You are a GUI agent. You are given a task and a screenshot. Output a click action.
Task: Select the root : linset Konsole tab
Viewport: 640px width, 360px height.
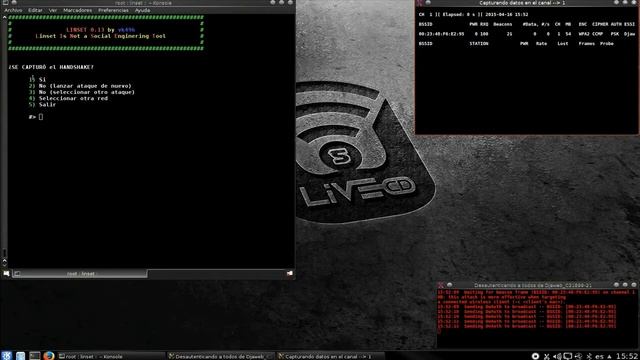pos(80,273)
